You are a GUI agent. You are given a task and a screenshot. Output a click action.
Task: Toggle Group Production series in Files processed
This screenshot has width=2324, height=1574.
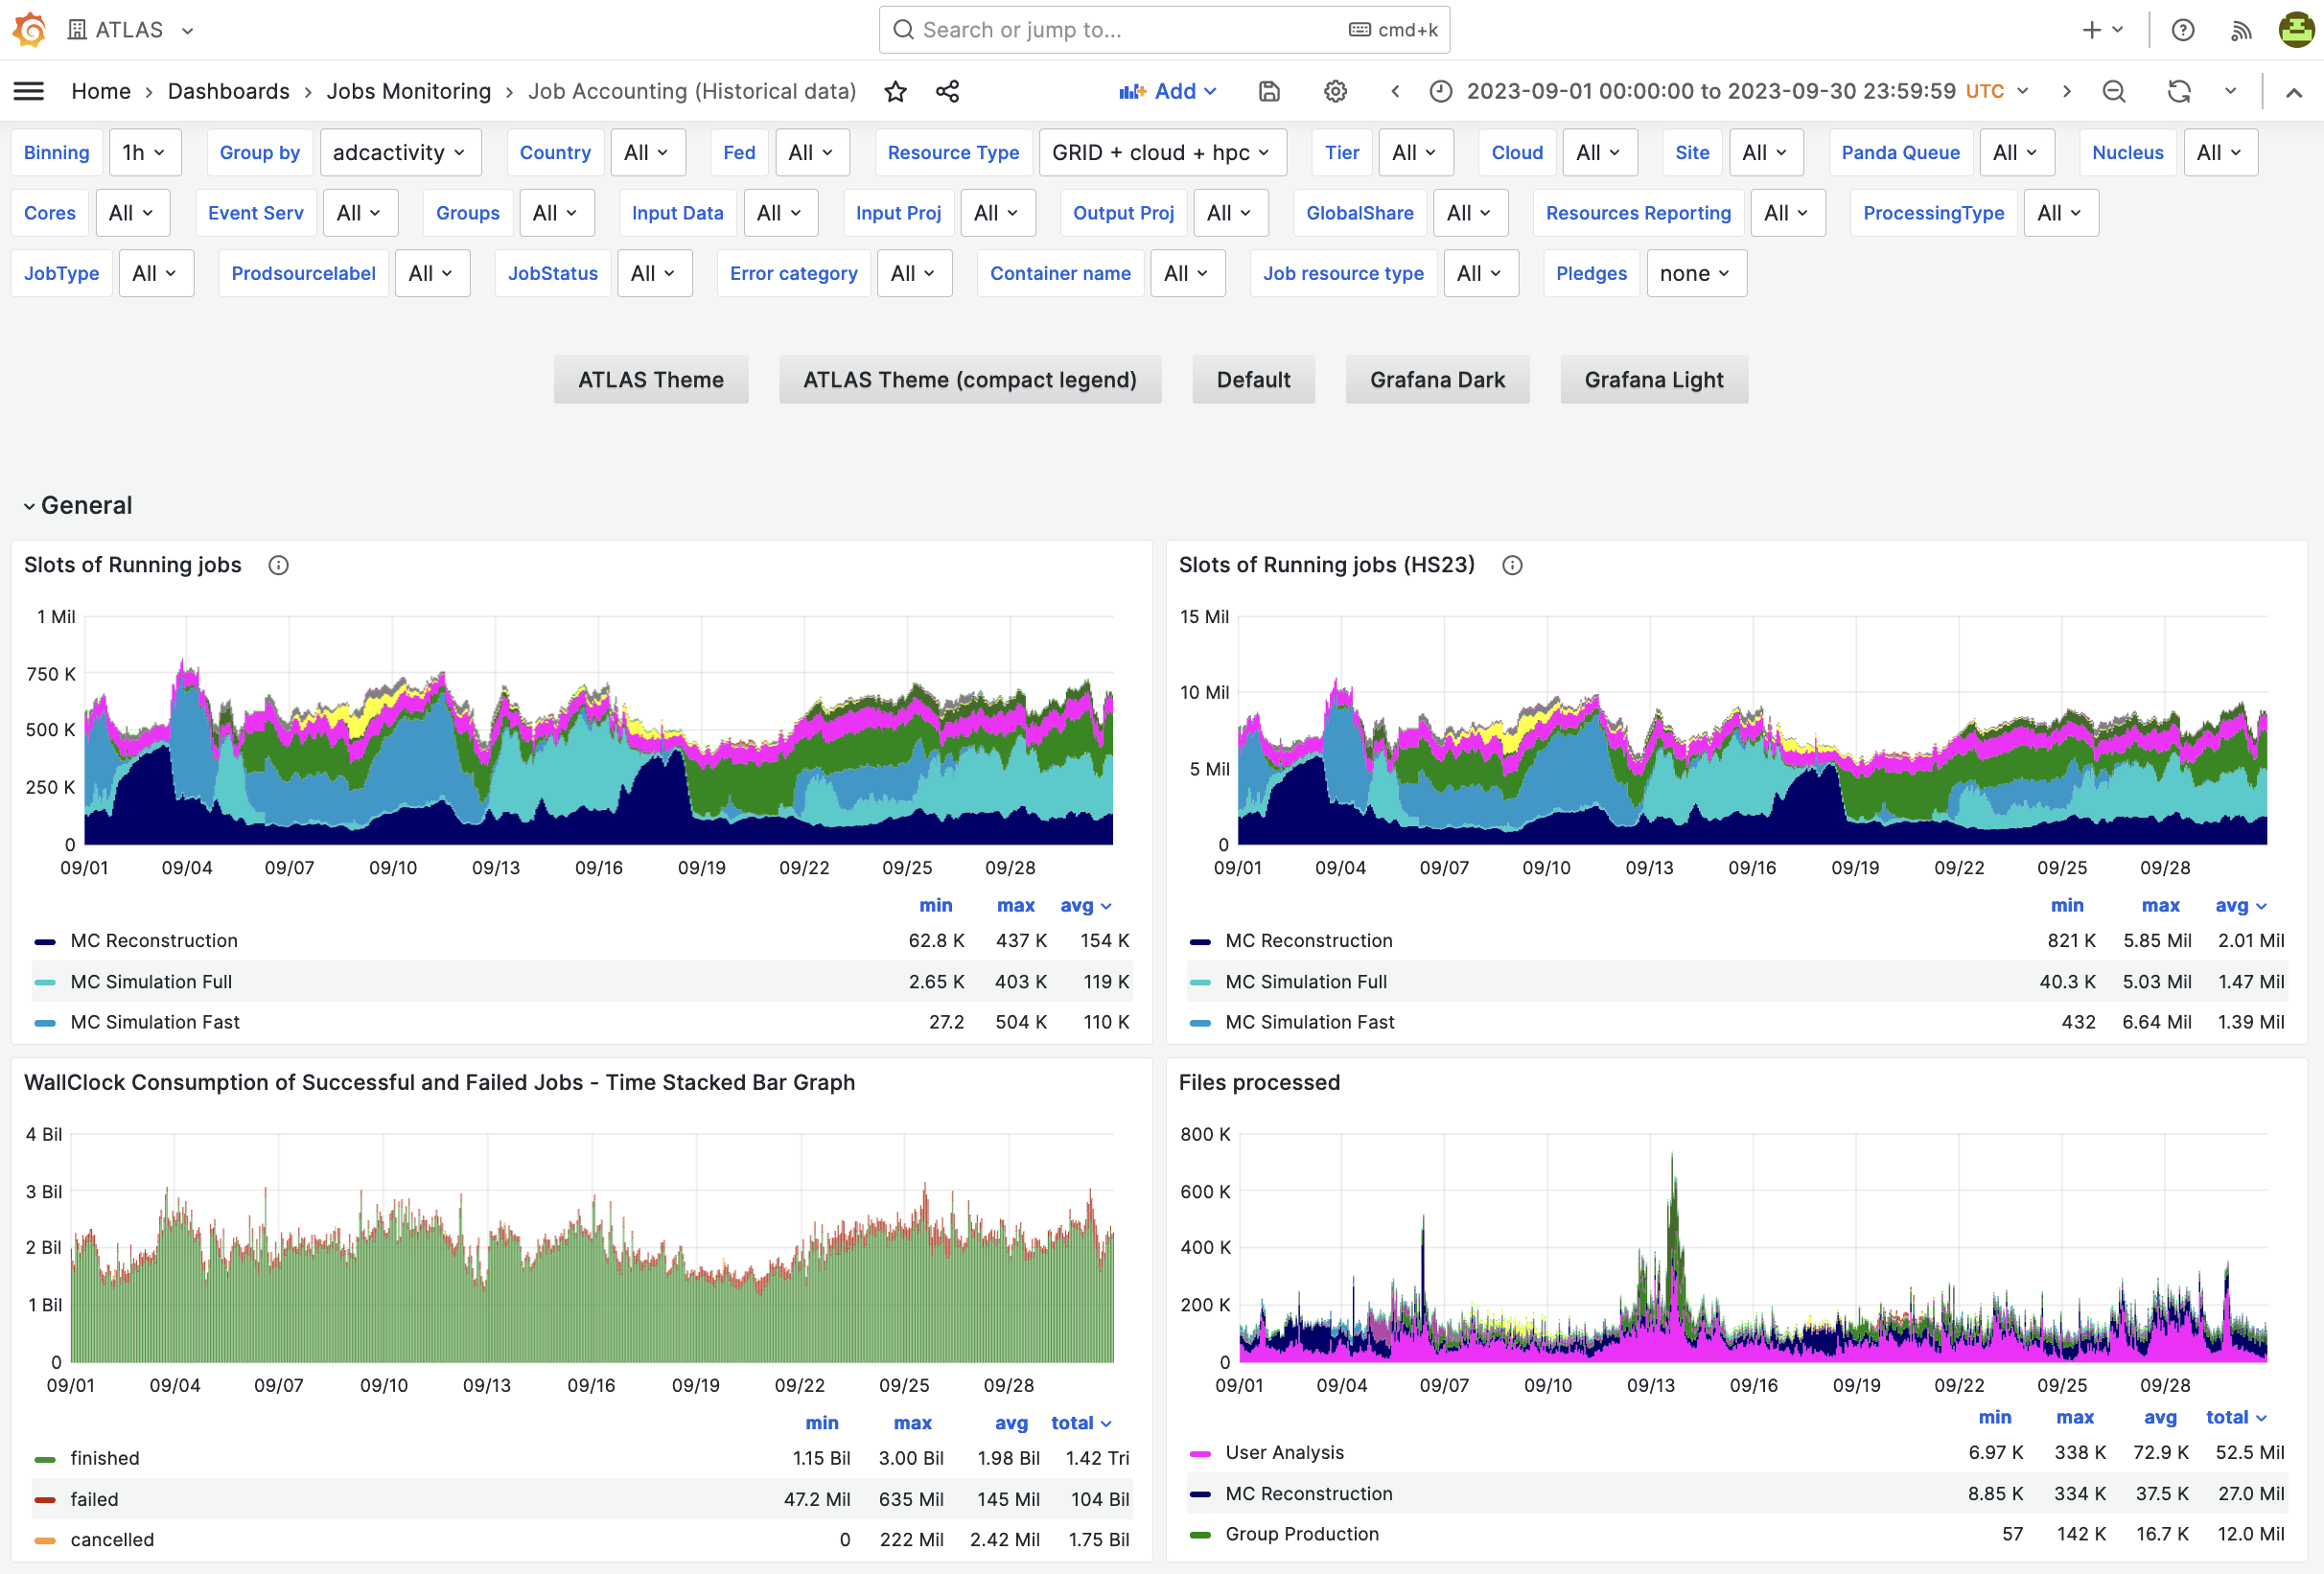[1302, 1534]
